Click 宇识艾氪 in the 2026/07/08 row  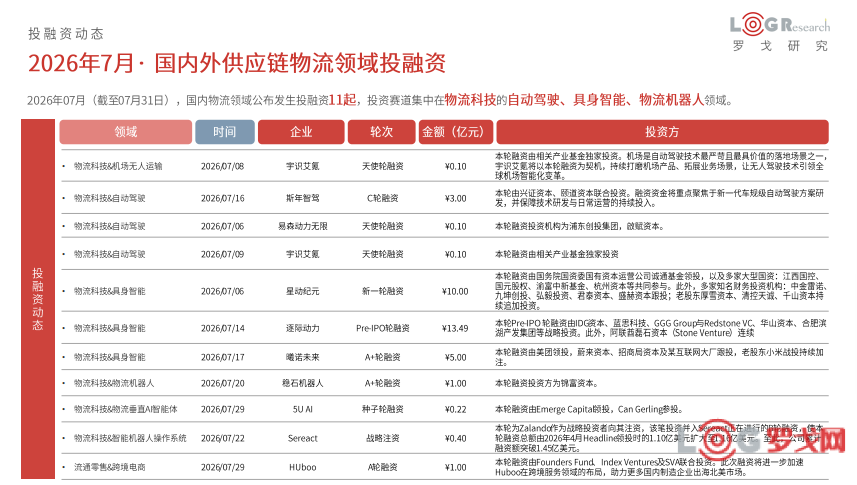point(303,166)
